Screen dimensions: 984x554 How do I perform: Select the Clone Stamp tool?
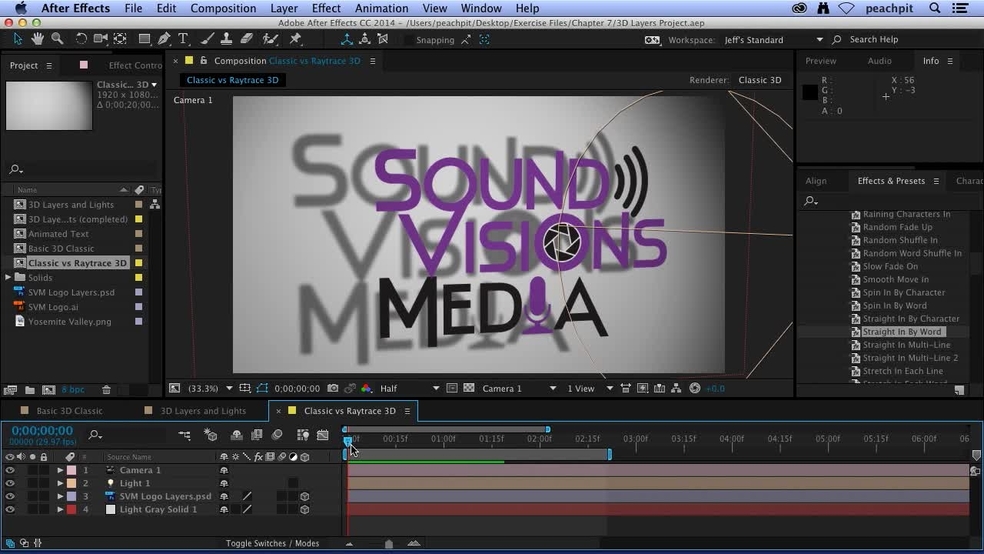[x=227, y=39]
